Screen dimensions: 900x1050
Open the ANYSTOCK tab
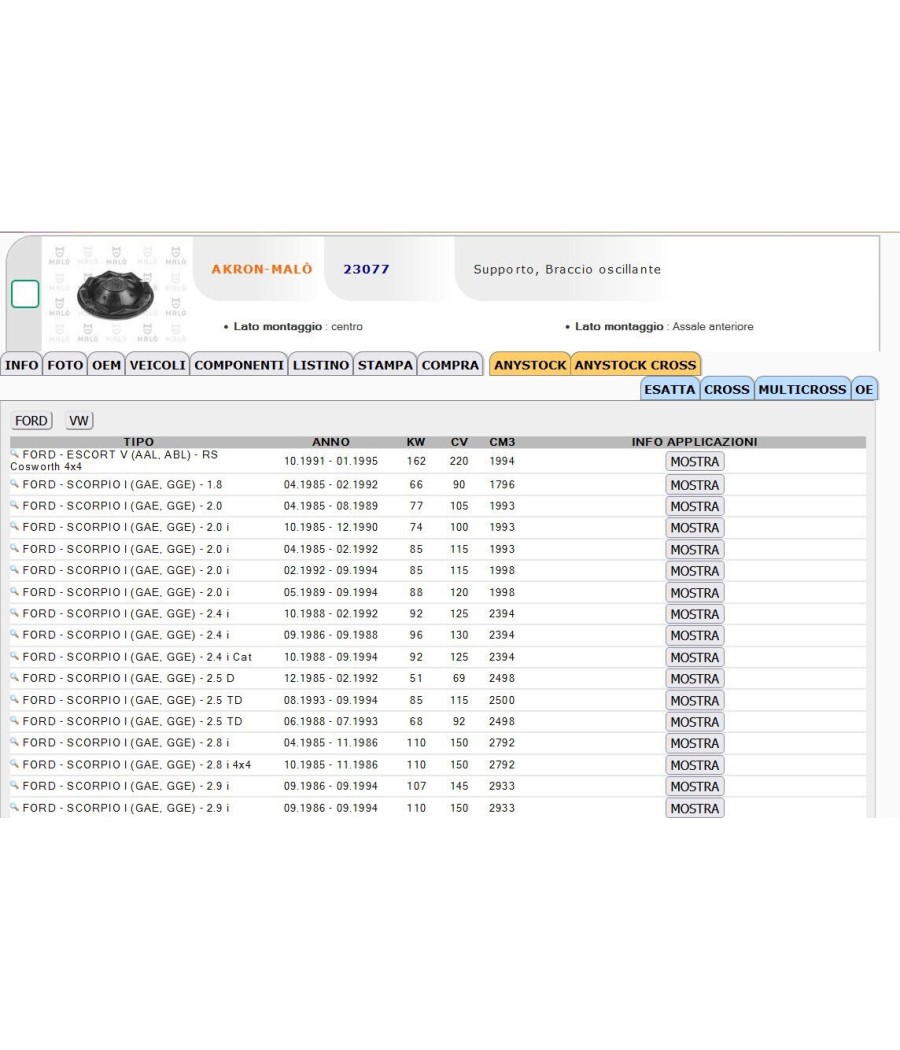(530, 365)
